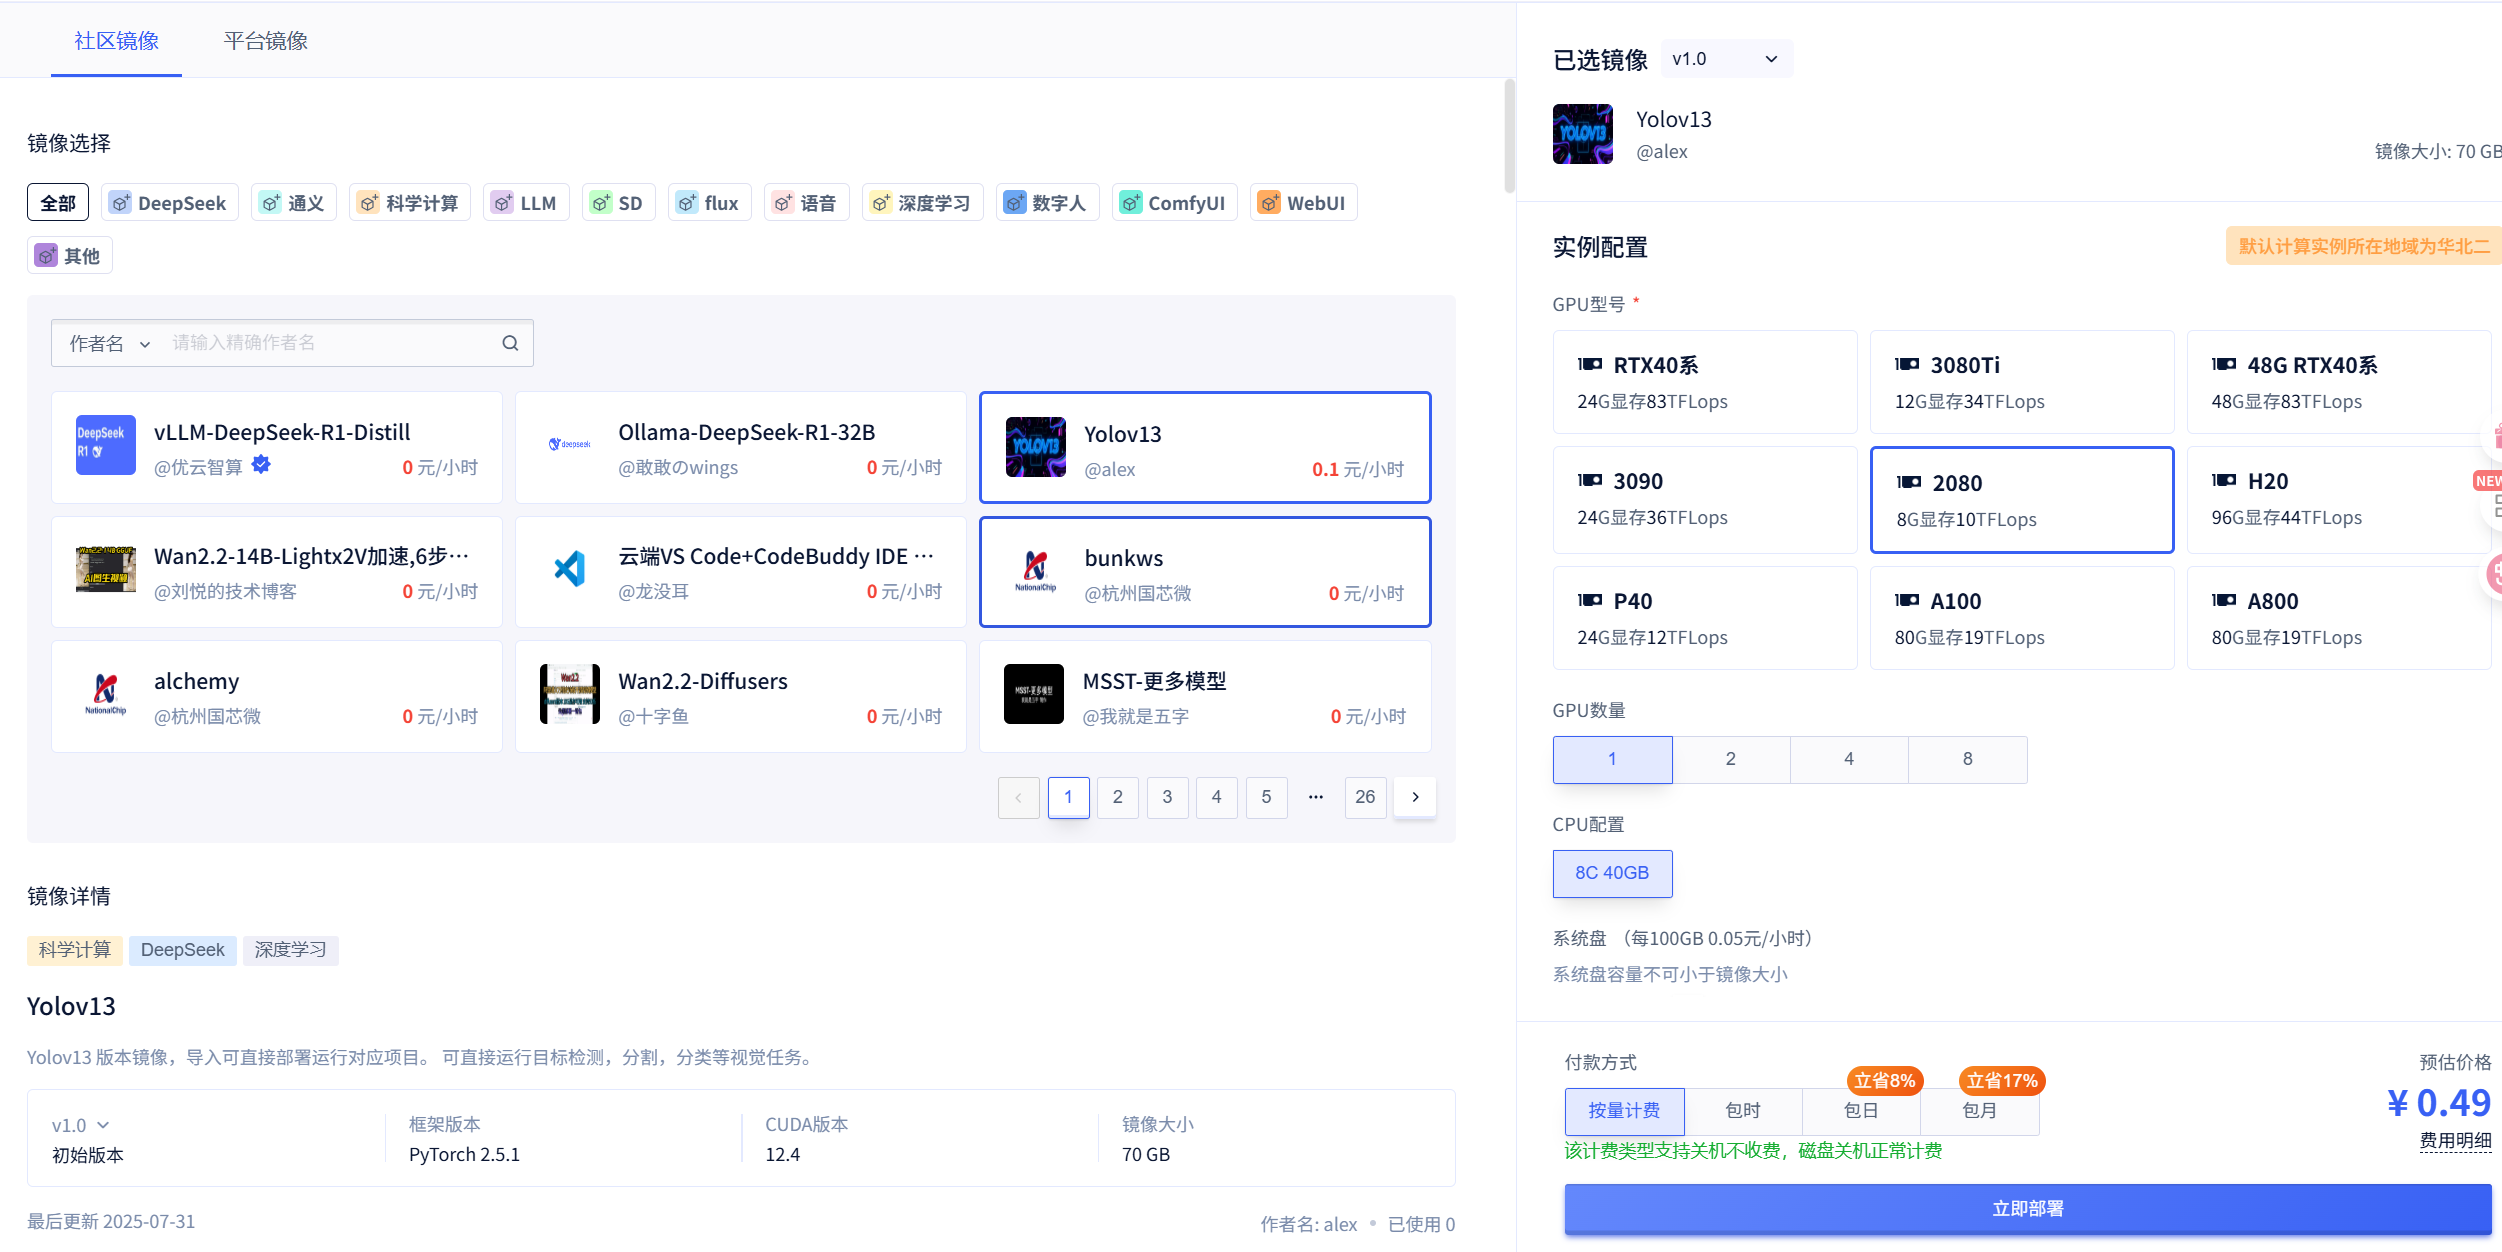
Task: Choose 包时 payment method
Action: pos(1743,1111)
